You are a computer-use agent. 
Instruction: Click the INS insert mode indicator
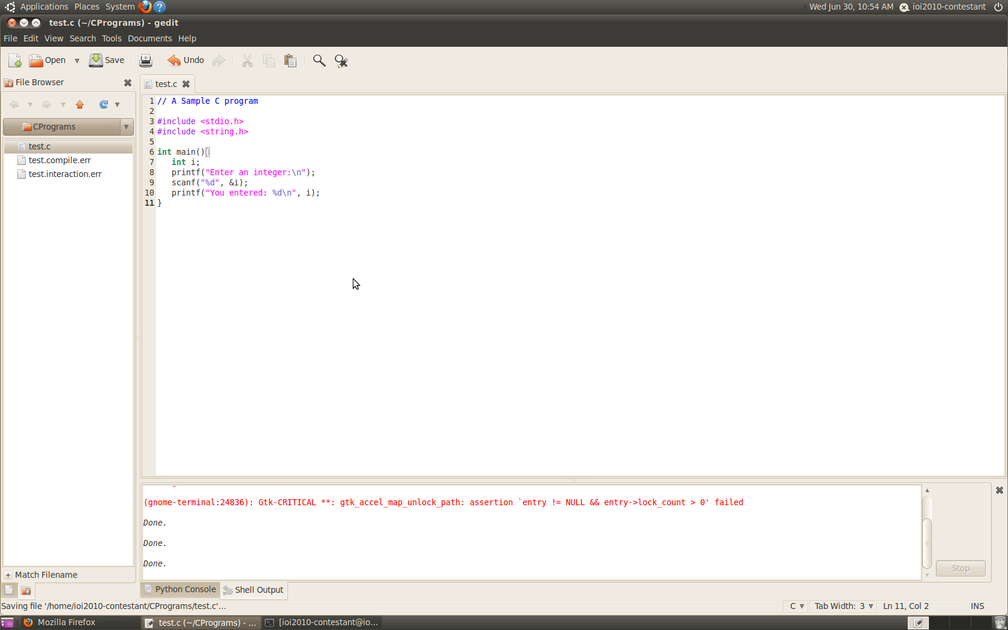point(977,606)
